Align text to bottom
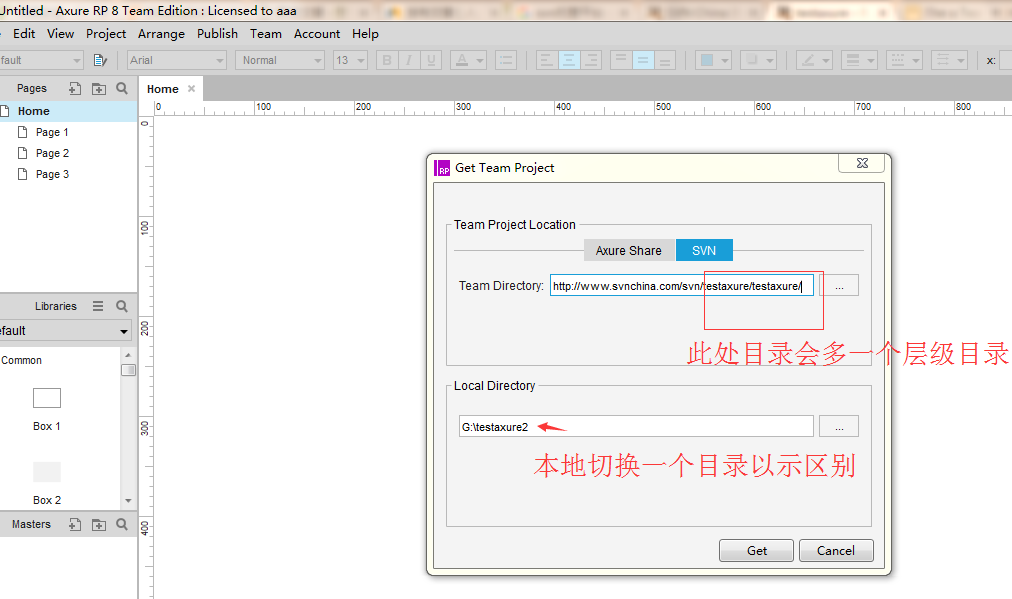1012x599 pixels. point(665,60)
